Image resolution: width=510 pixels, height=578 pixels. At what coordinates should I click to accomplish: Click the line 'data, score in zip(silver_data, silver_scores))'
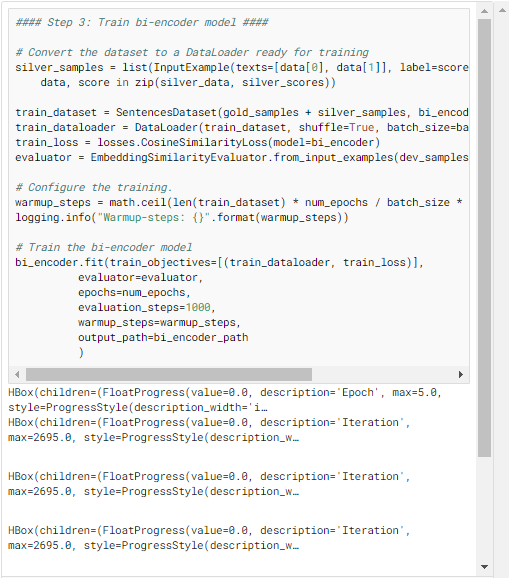188,83
